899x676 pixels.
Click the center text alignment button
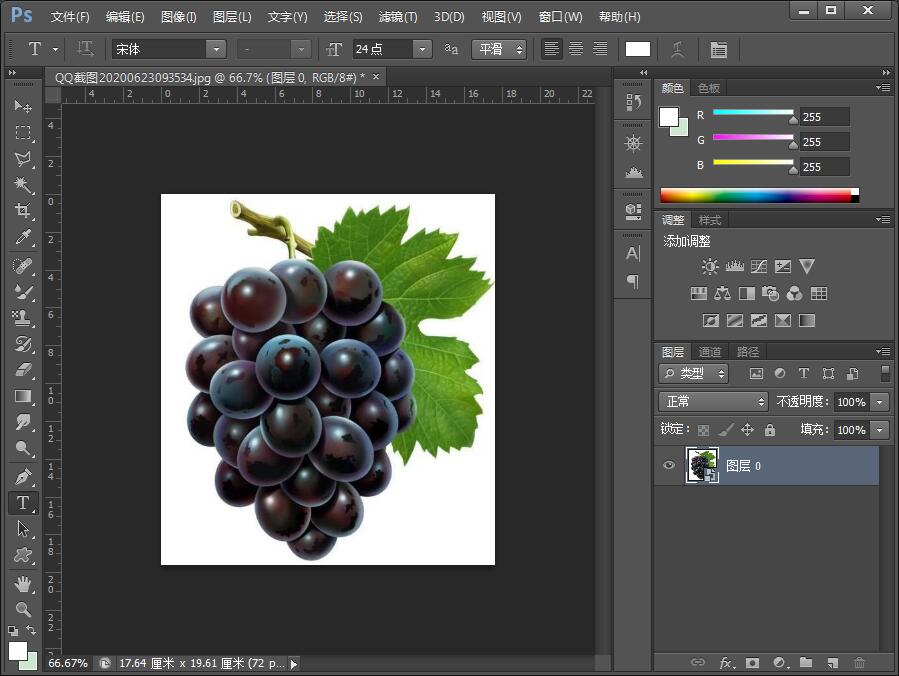click(x=575, y=48)
